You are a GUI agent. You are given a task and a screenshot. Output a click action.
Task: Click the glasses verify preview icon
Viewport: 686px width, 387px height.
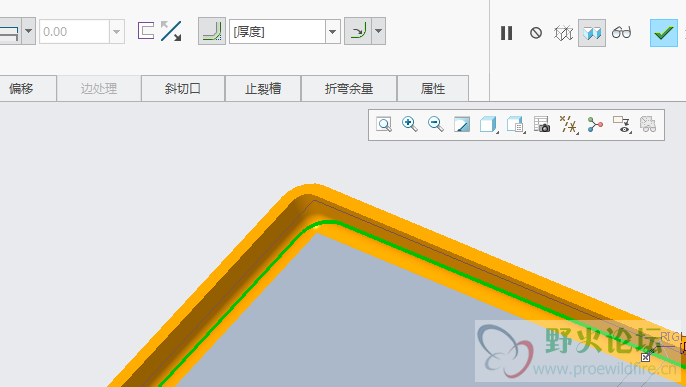(x=621, y=32)
